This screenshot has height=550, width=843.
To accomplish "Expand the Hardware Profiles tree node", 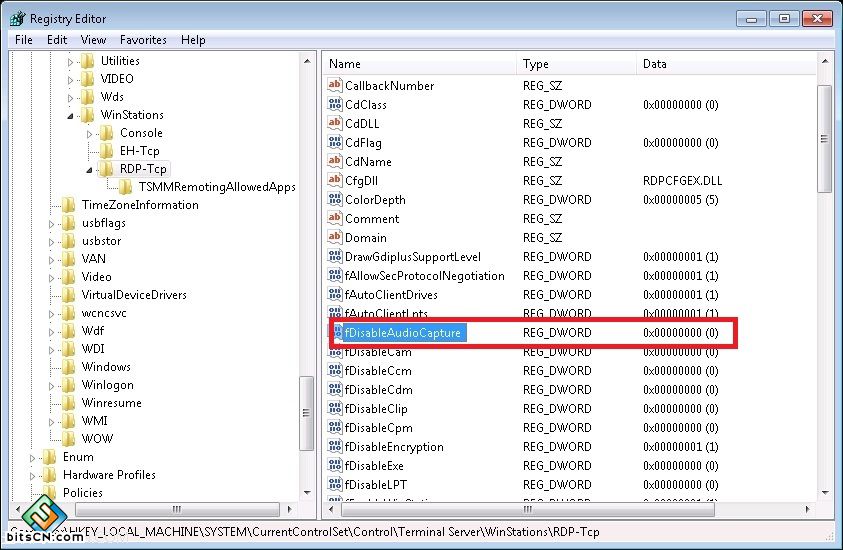I will click(32, 476).
